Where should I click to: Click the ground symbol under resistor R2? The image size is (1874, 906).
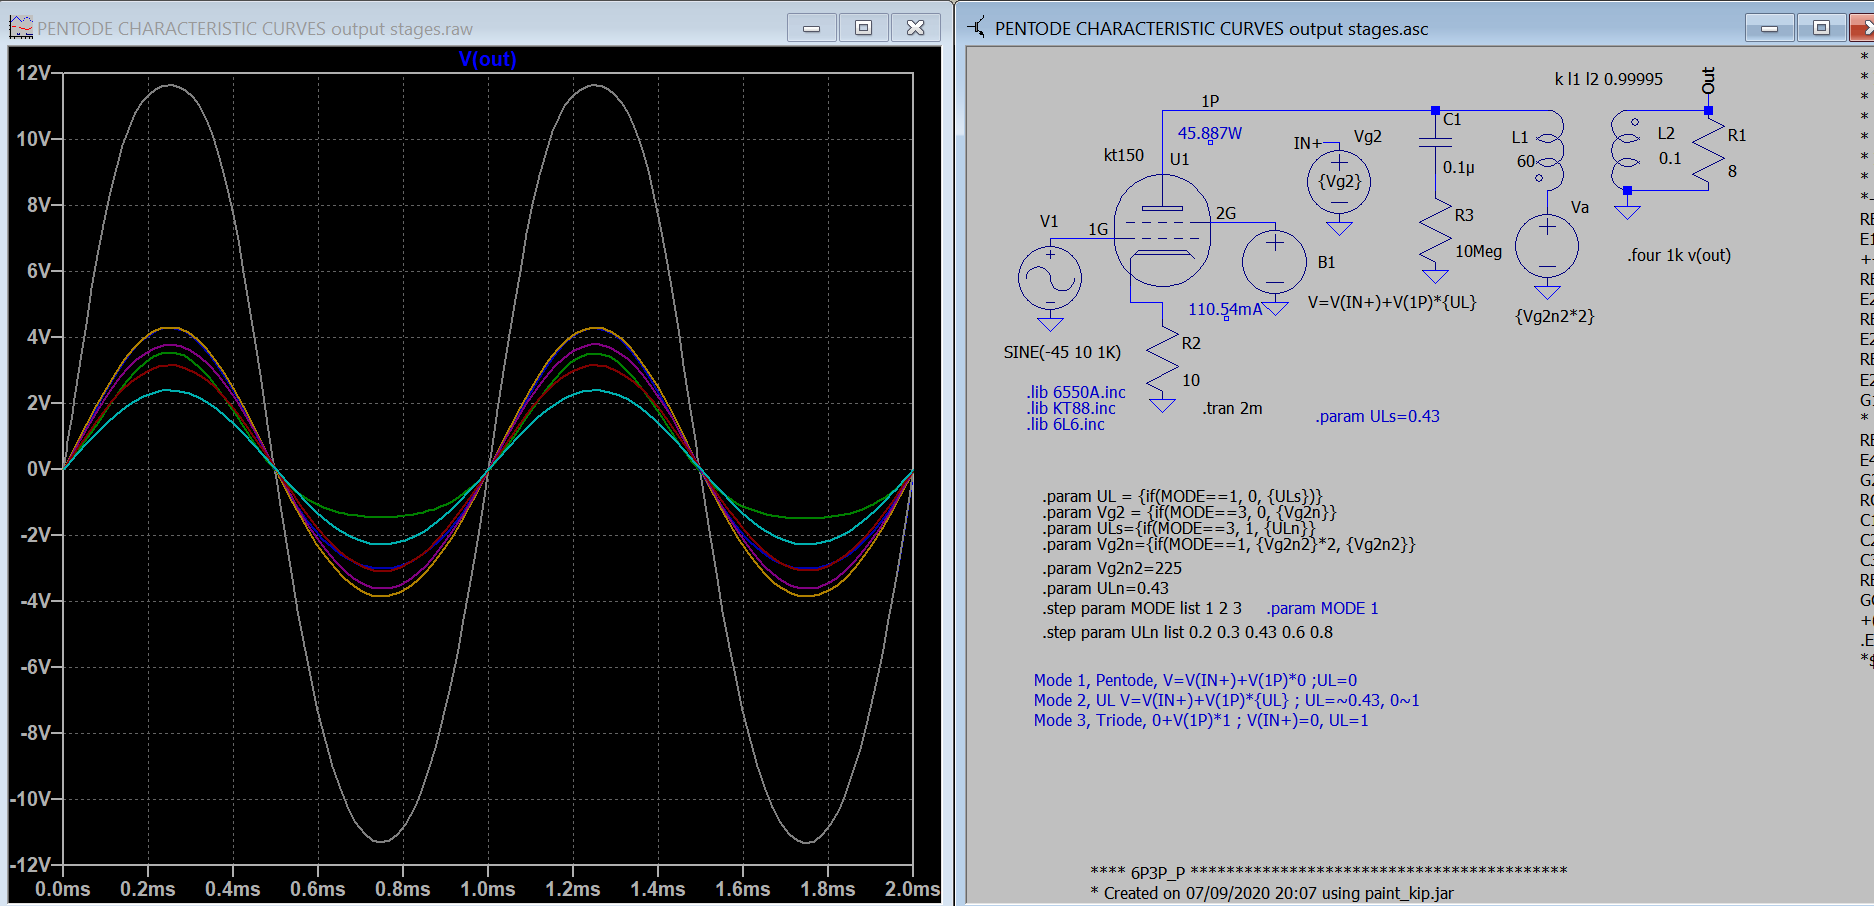coord(1162,405)
